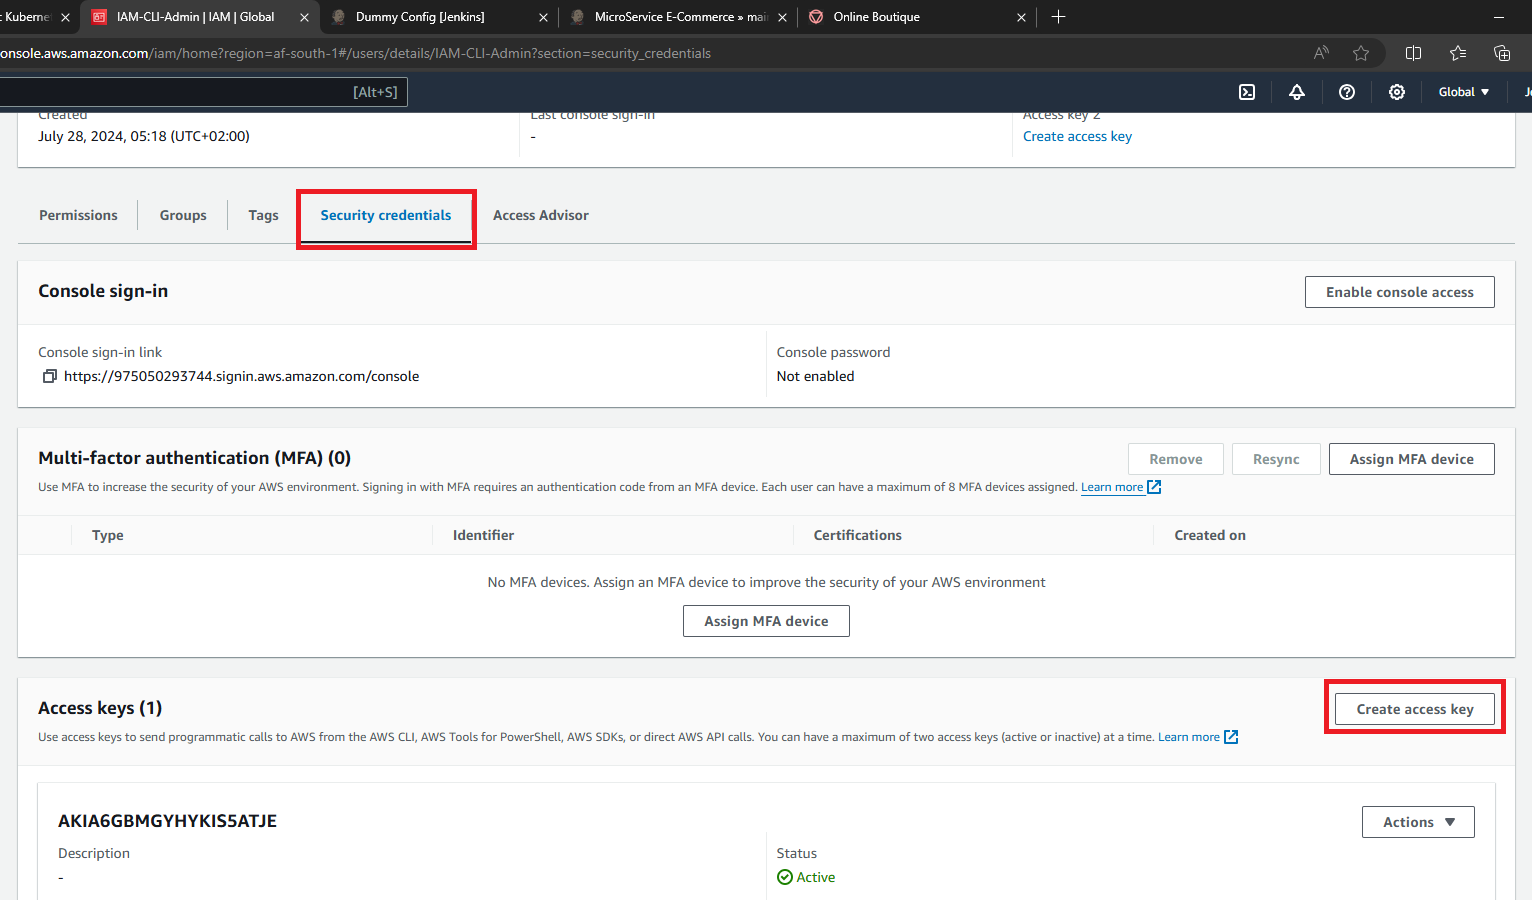This screenshot has width=1532, height=900.
Task: Open the Permissions tab
Action: coord(78,215)
